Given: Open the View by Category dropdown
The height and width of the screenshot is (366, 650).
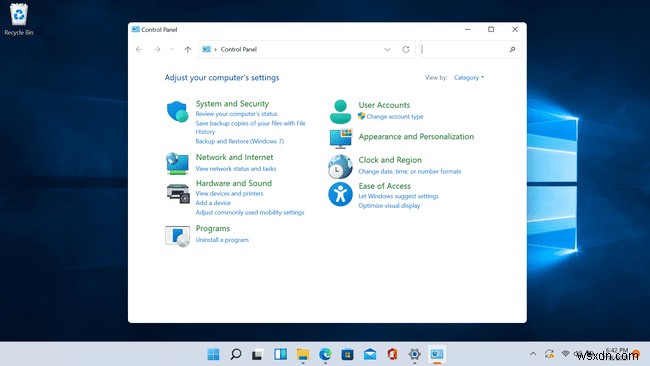Looking at the screenshot, I should pos(469,78).
